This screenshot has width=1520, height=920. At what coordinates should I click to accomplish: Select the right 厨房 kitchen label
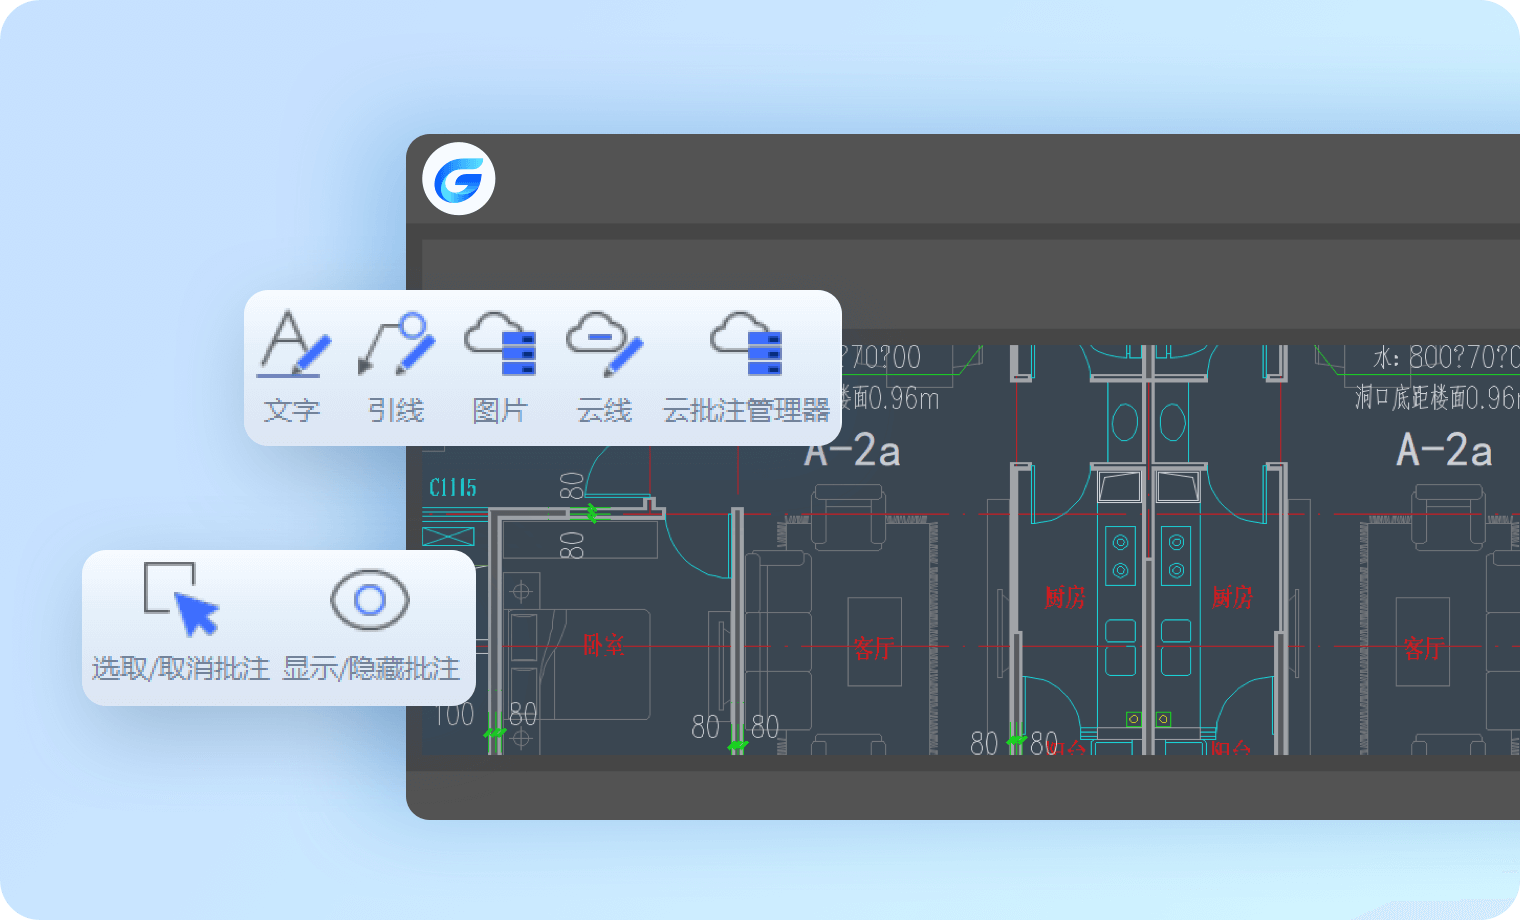pos(1232,598)
